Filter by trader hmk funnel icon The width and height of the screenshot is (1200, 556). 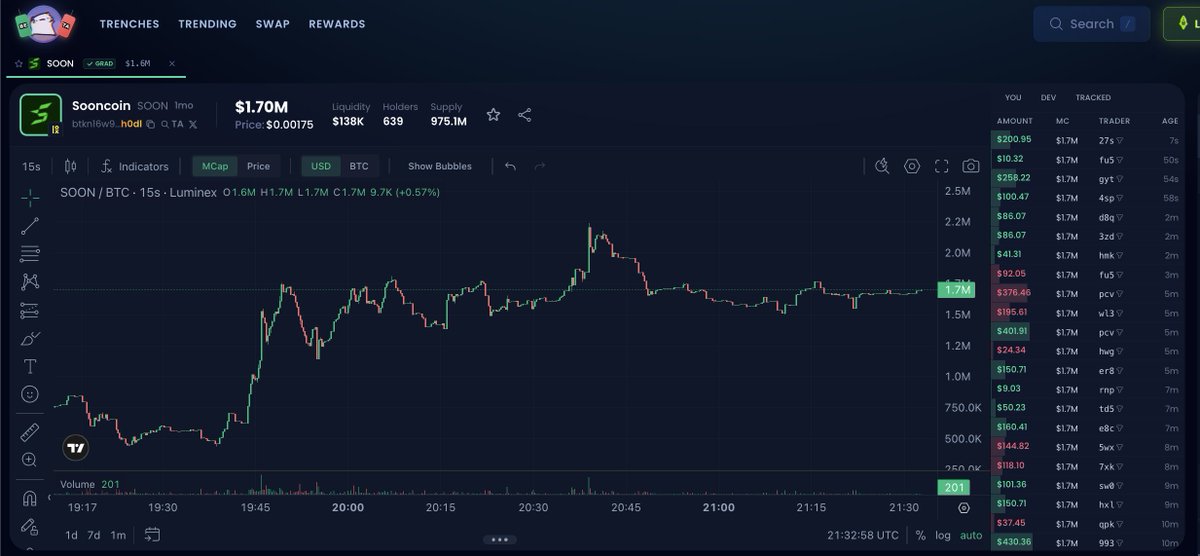[x=1122, y=255]
